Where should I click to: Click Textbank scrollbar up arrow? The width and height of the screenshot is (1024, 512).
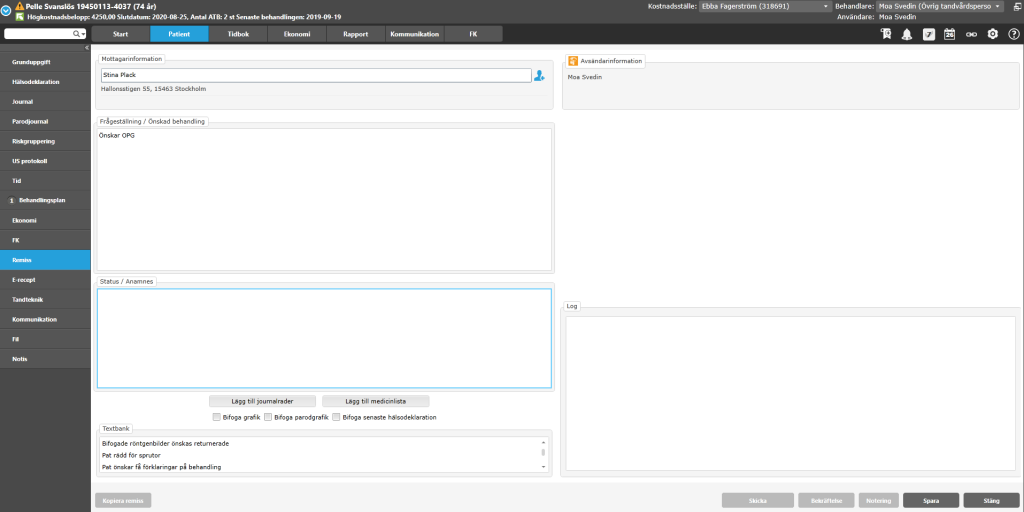(543, 441)
